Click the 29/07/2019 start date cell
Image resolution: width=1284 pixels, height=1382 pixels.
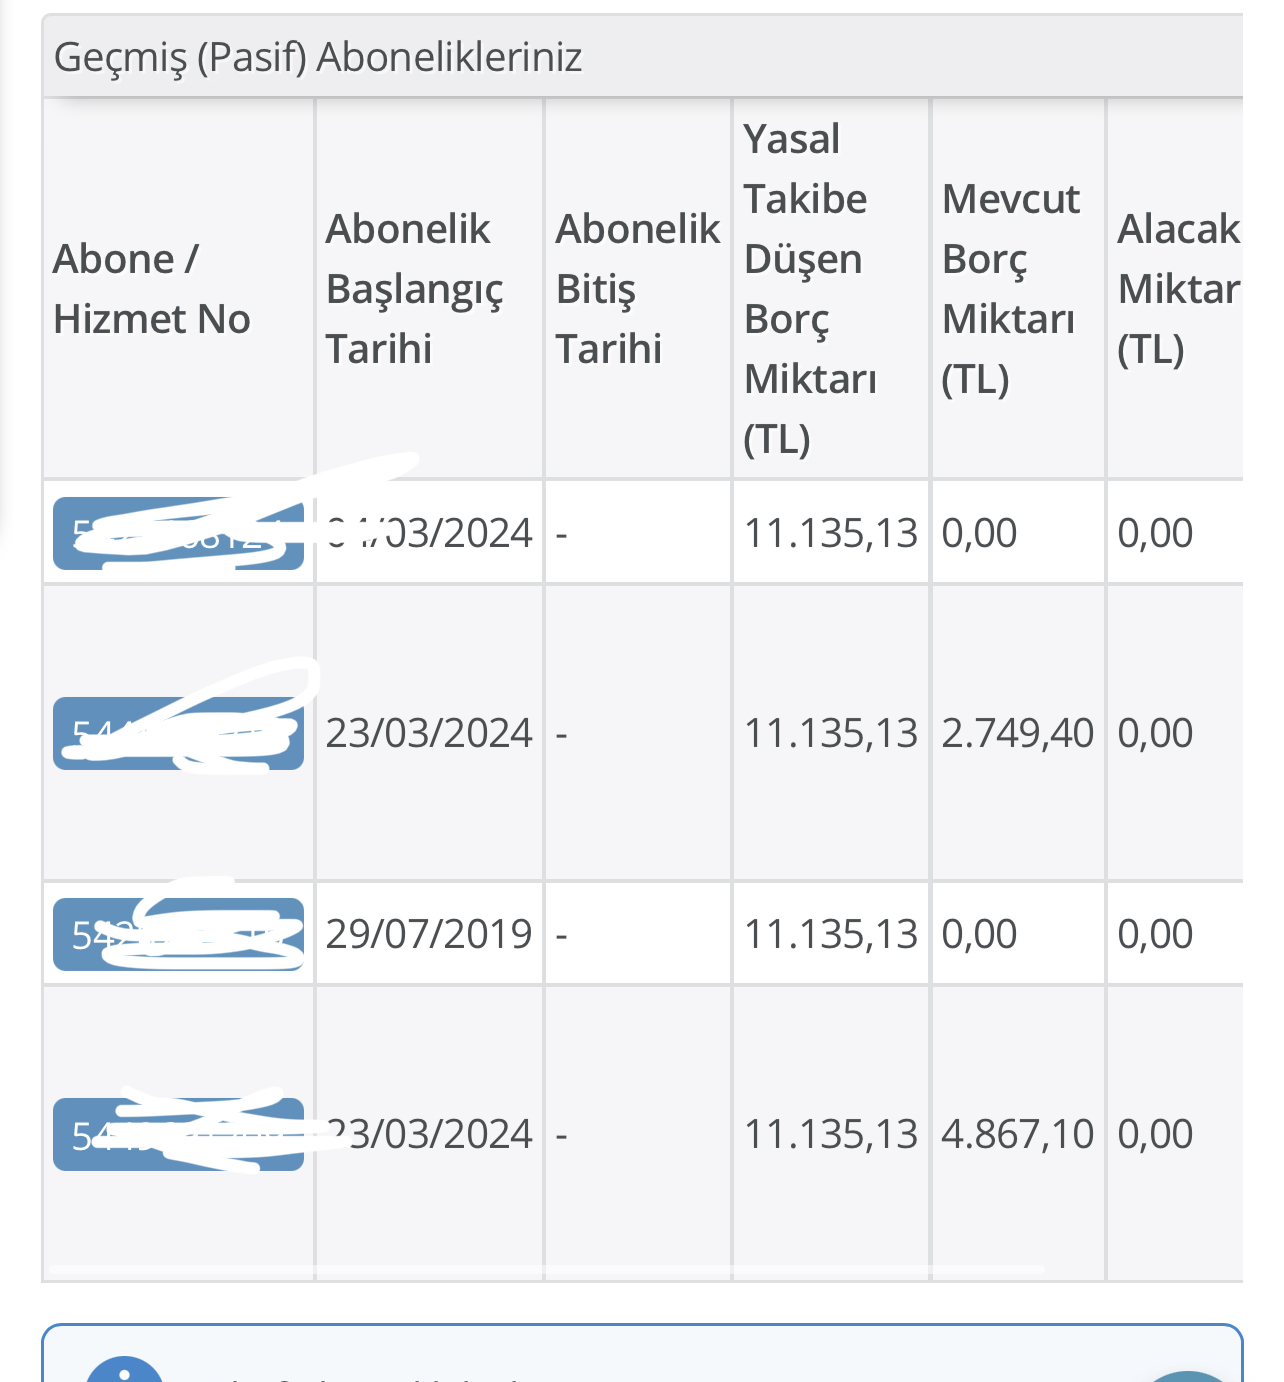[x=429, y=934]
